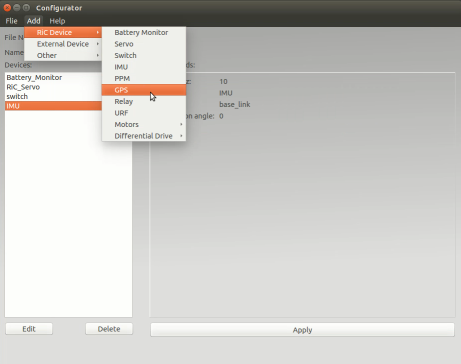Click the Add menu
This screenshot has height=364, width=461.
[33, 21]
